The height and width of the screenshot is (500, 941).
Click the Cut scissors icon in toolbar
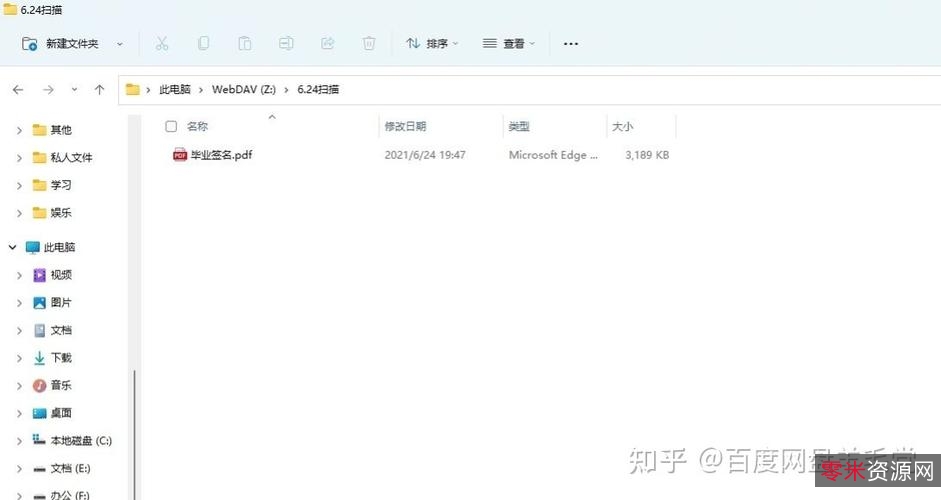click(162, 44)
